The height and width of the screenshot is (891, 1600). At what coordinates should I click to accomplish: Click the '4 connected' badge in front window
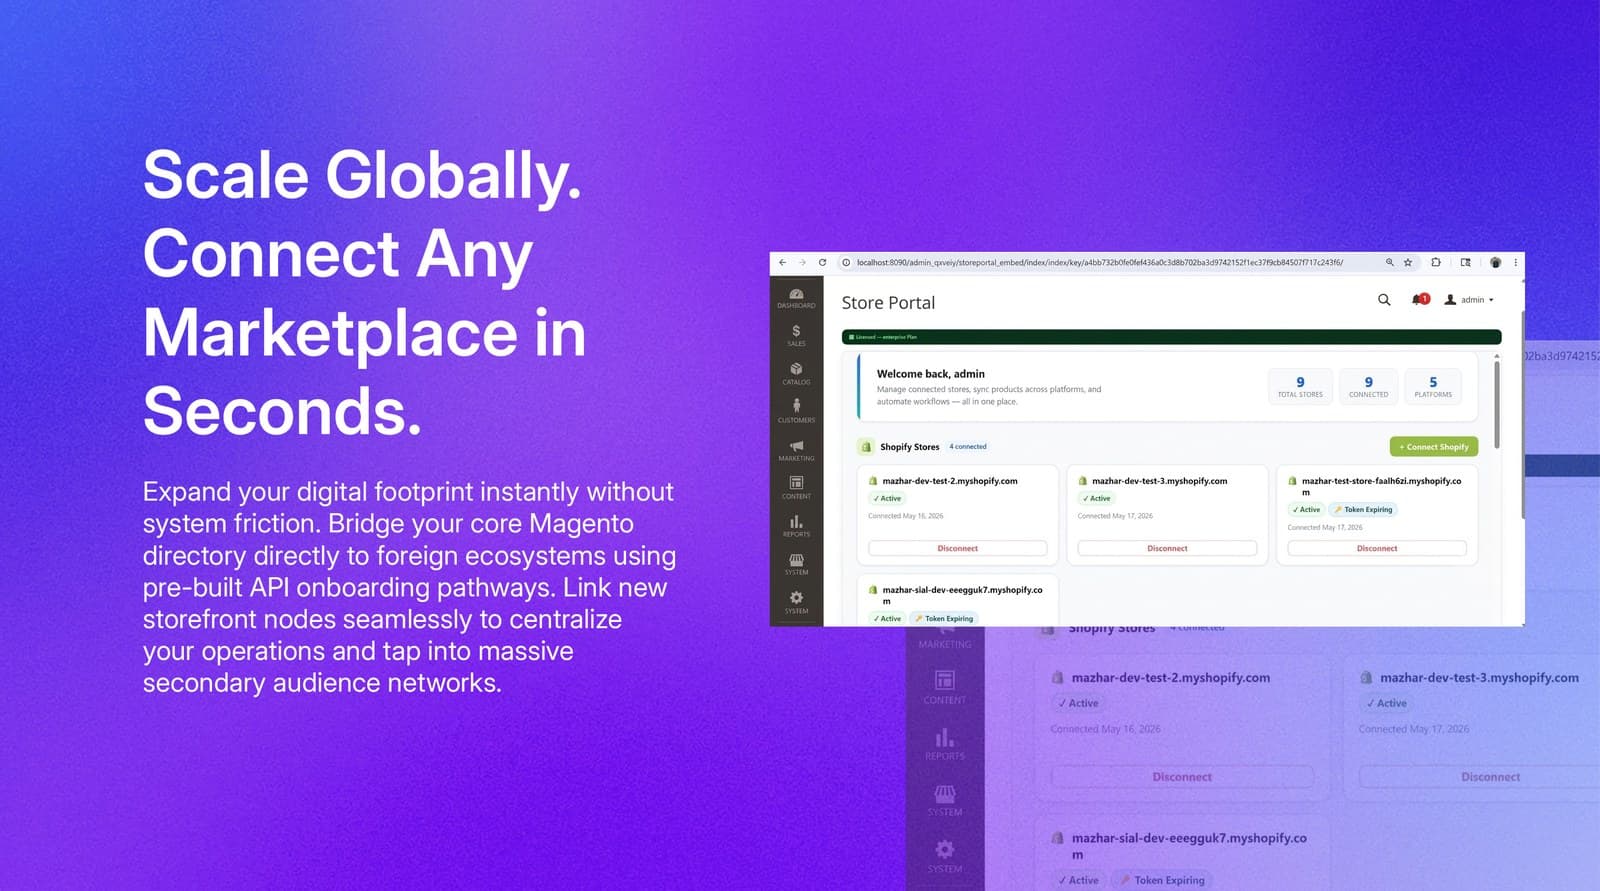coord(968,447)
